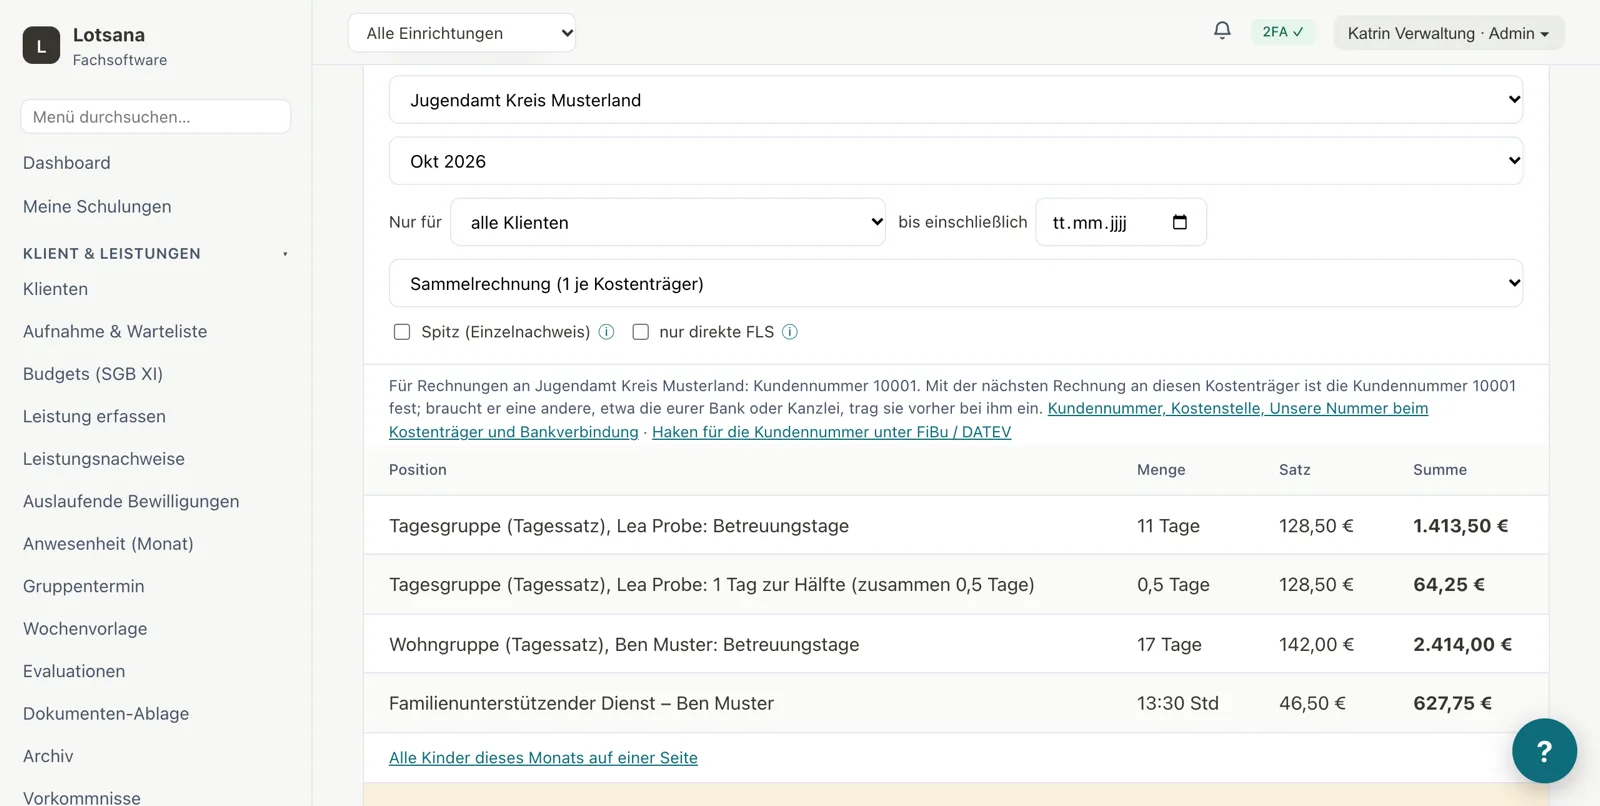Image resolution: width=1600 pixels, height=806 pixels.
Task: Open Archiv in sidebar
Action: tap(48, 757)
